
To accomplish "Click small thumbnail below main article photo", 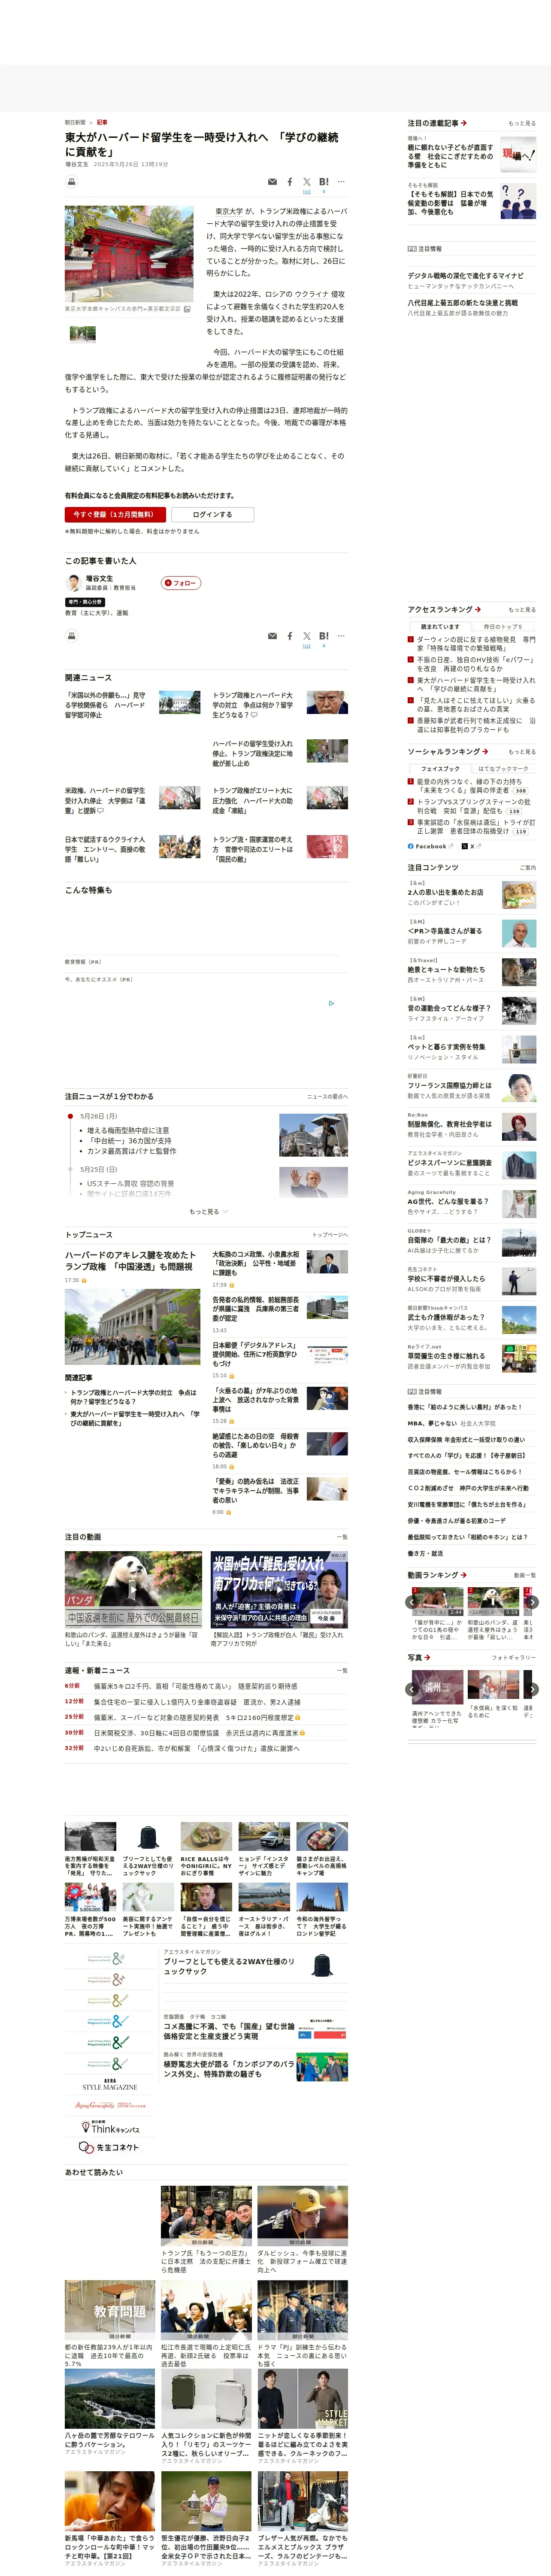I will coord(83,334).
